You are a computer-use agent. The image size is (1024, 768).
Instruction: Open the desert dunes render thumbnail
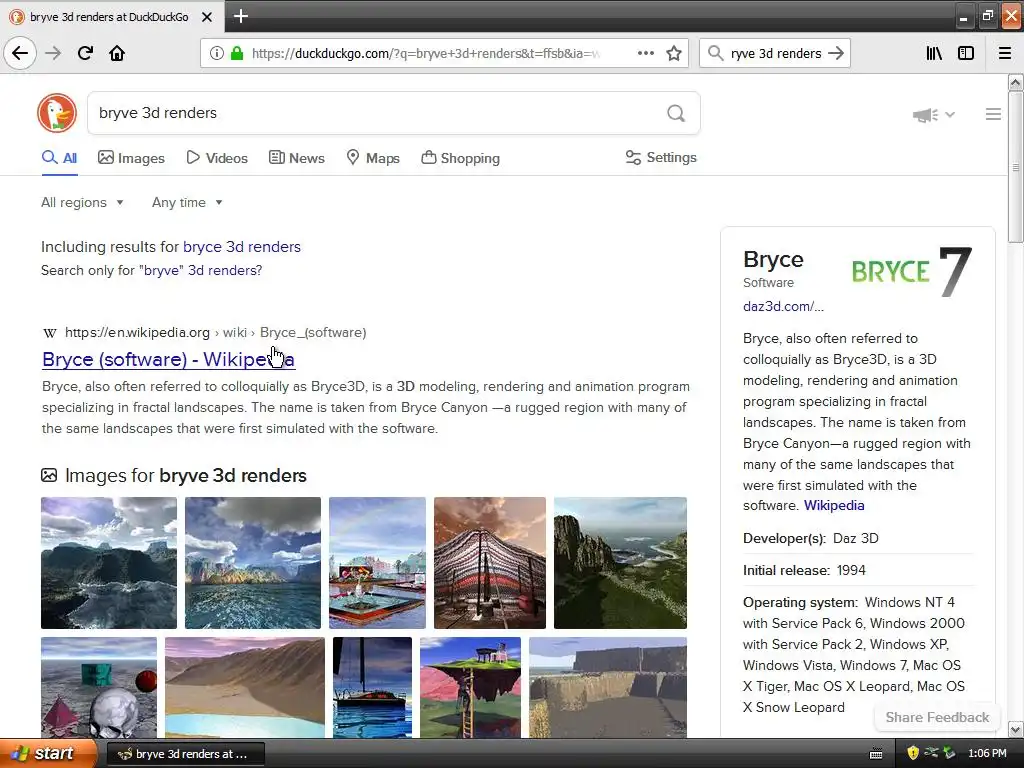point(245,687)
